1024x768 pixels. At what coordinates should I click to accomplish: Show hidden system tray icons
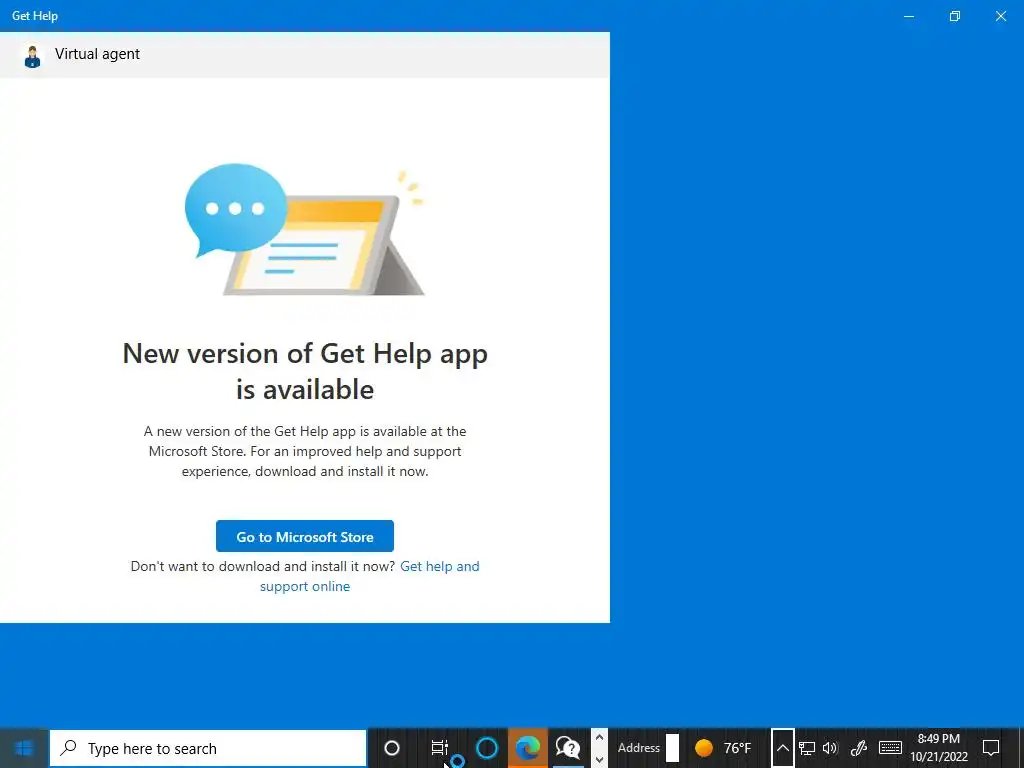[782, 748]
